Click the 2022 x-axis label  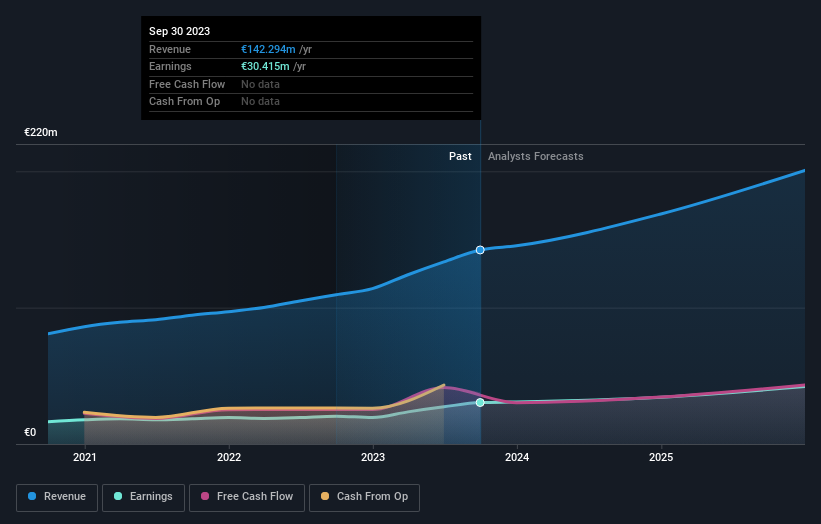click(x=229, y=457)
